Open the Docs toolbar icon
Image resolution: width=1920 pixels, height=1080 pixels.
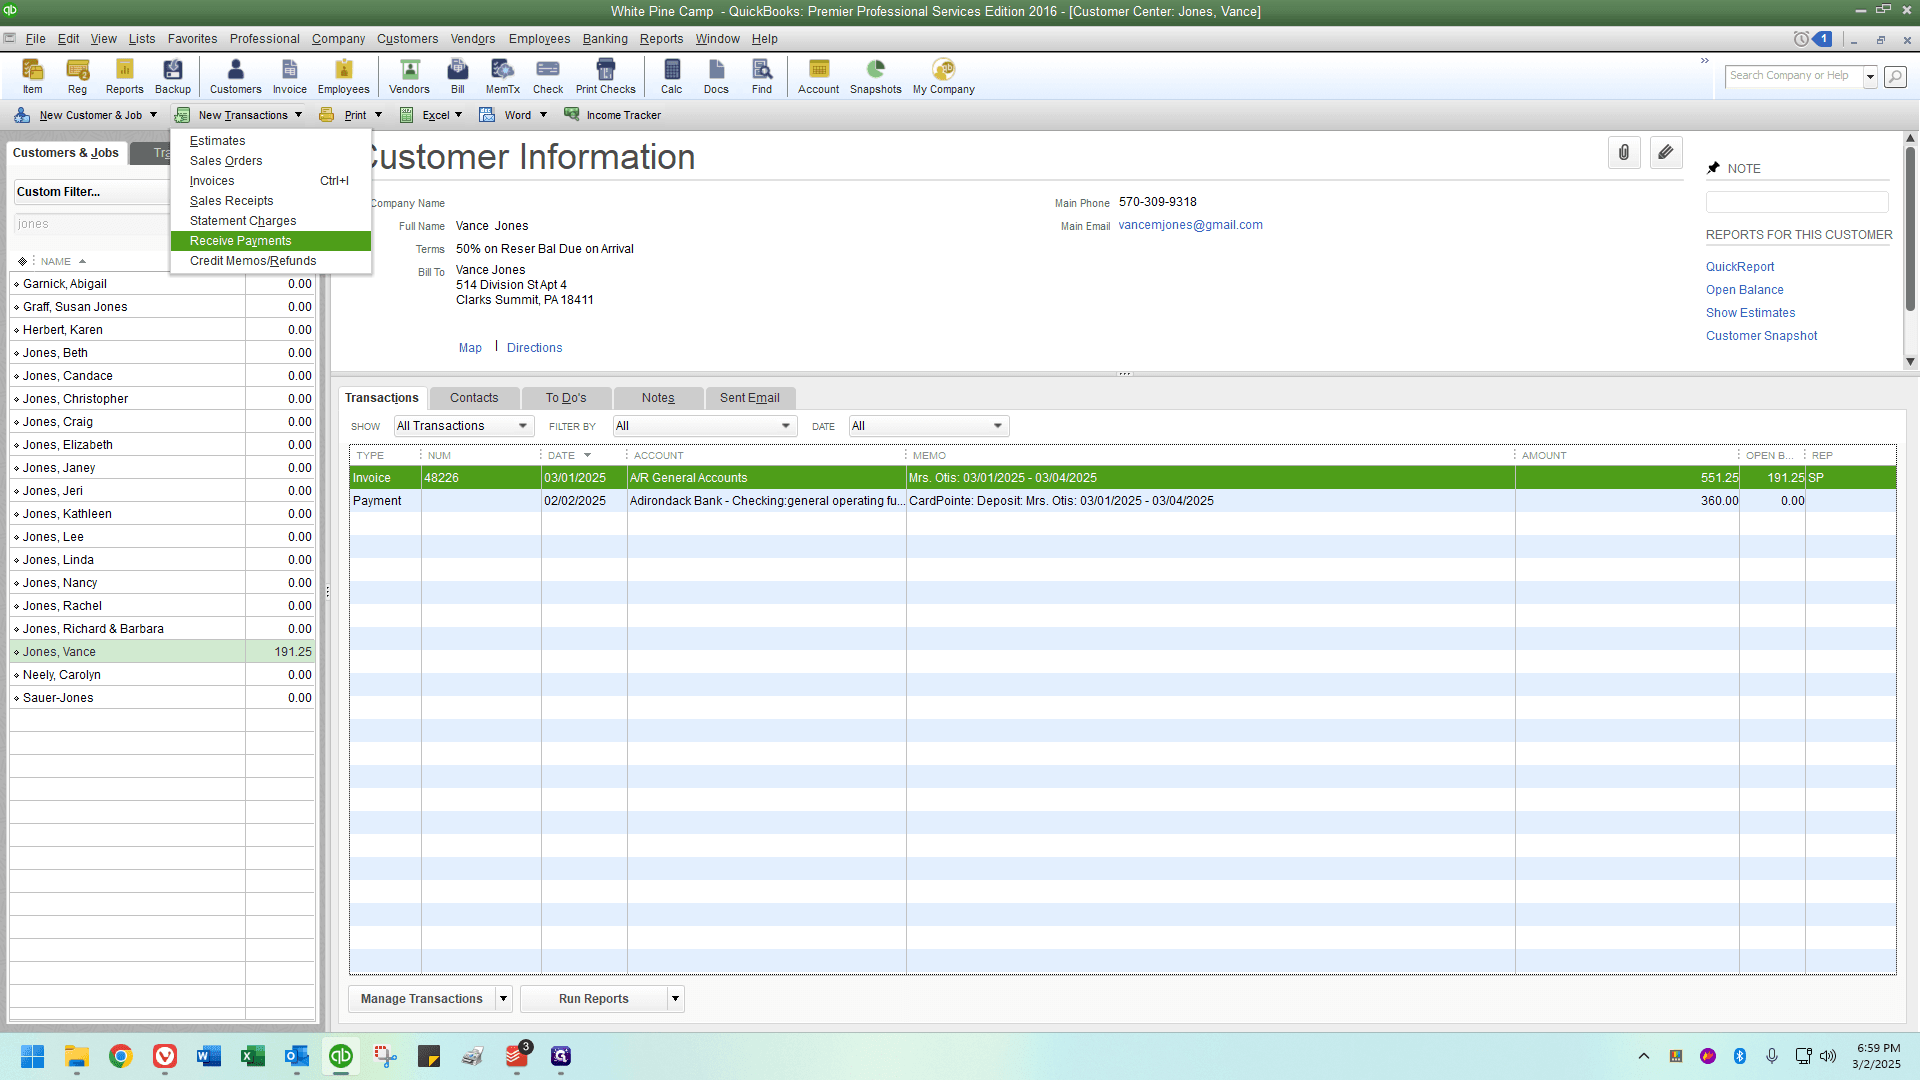point(717,76)
